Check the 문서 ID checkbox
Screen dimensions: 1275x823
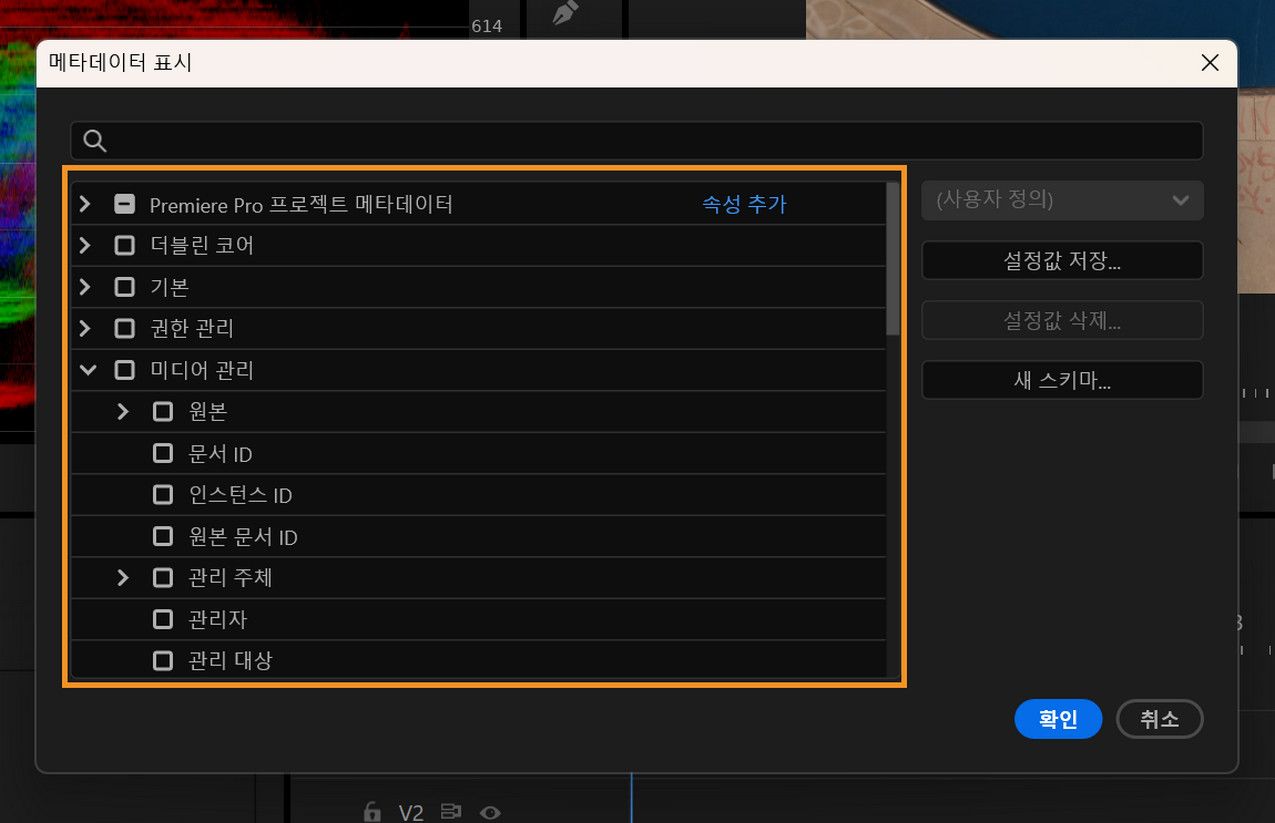point(162,453)
